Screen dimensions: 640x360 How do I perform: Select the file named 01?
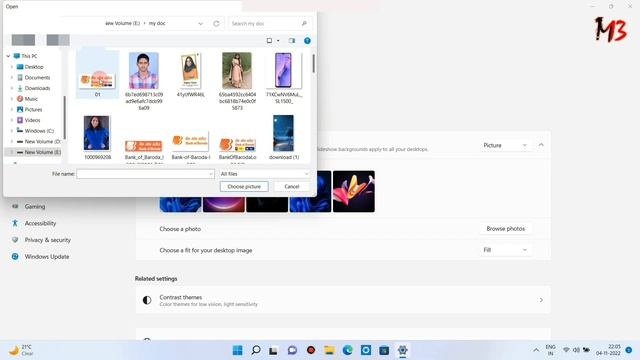click(97, 74)
